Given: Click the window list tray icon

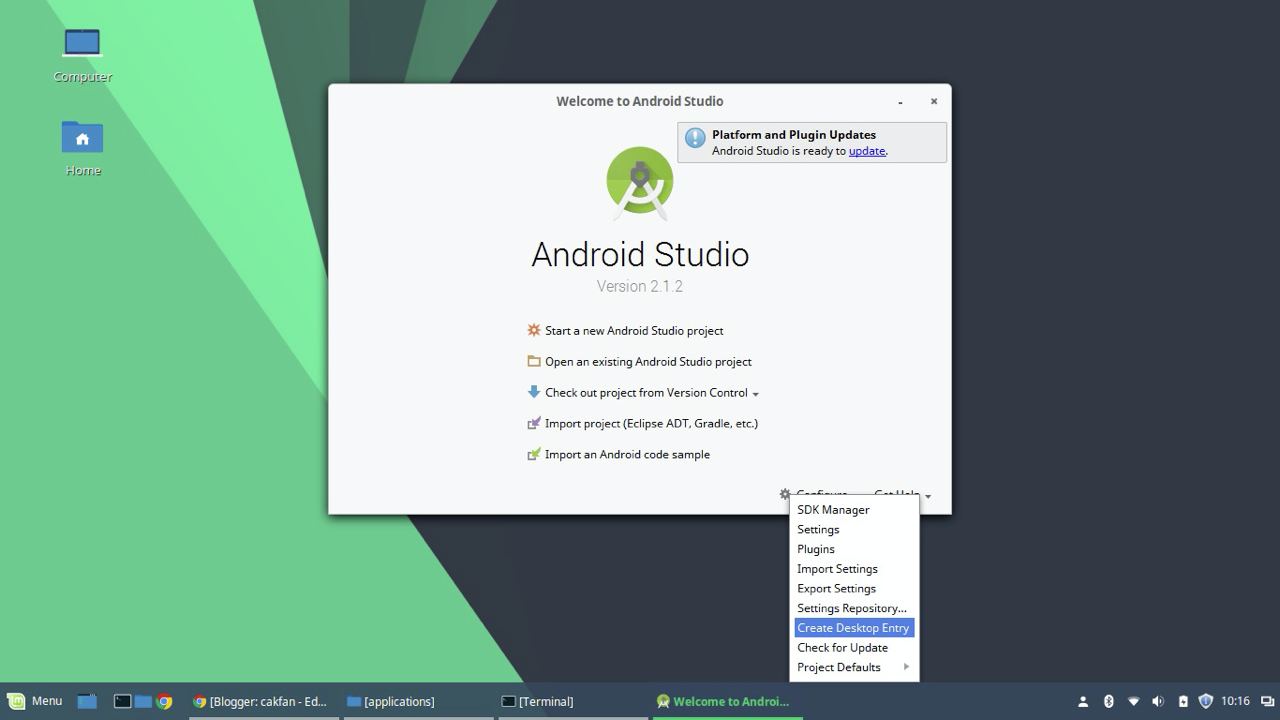Looking at the screenshot, I should [x=1267, y=701].
